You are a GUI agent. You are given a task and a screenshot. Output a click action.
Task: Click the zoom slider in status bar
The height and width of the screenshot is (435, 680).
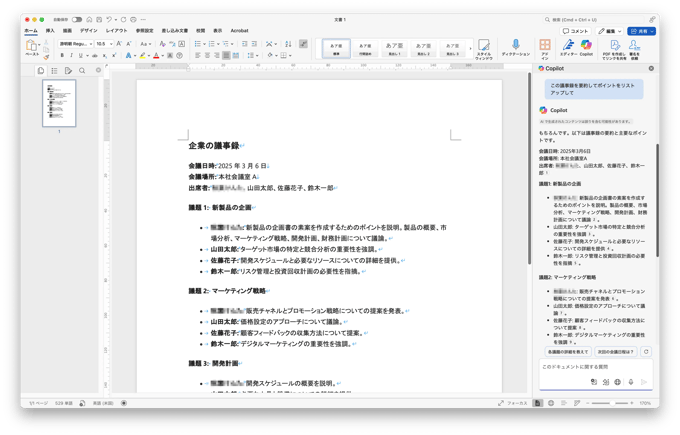(610, 403)
